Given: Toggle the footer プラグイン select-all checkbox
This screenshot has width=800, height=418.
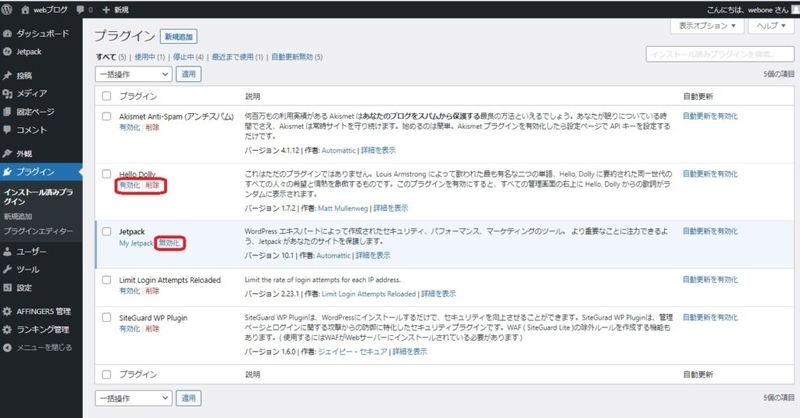Looking at the screenshot, I should (106, 375).
